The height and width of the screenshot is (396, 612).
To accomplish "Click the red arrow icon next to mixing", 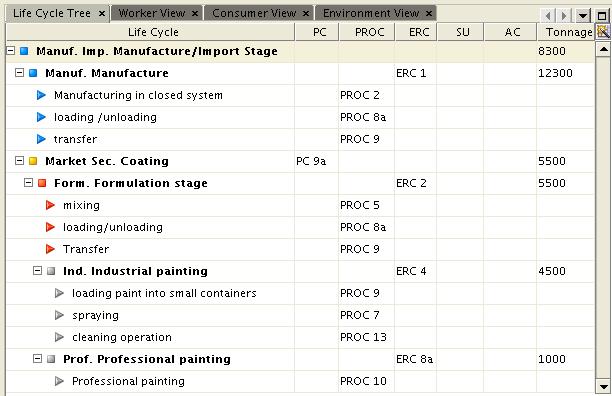I will point(50,205).
